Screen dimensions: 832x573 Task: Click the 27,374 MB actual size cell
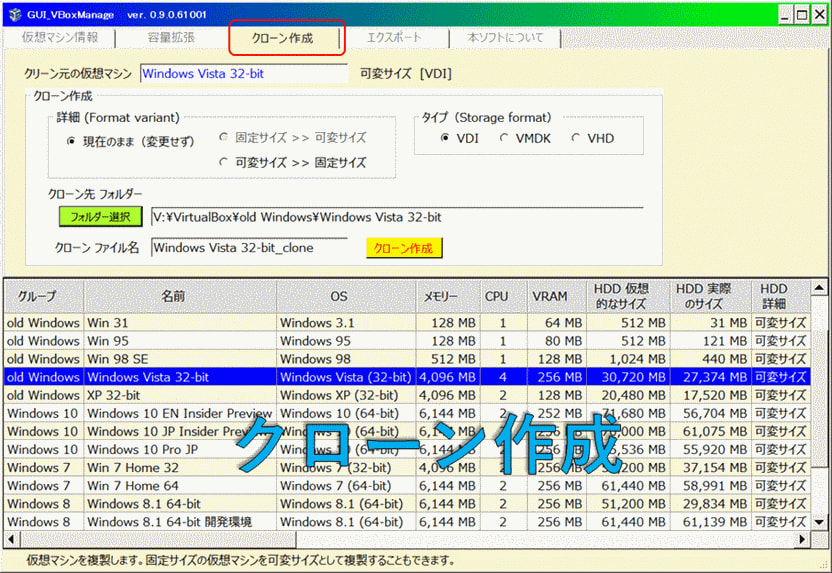coord(710,377)
